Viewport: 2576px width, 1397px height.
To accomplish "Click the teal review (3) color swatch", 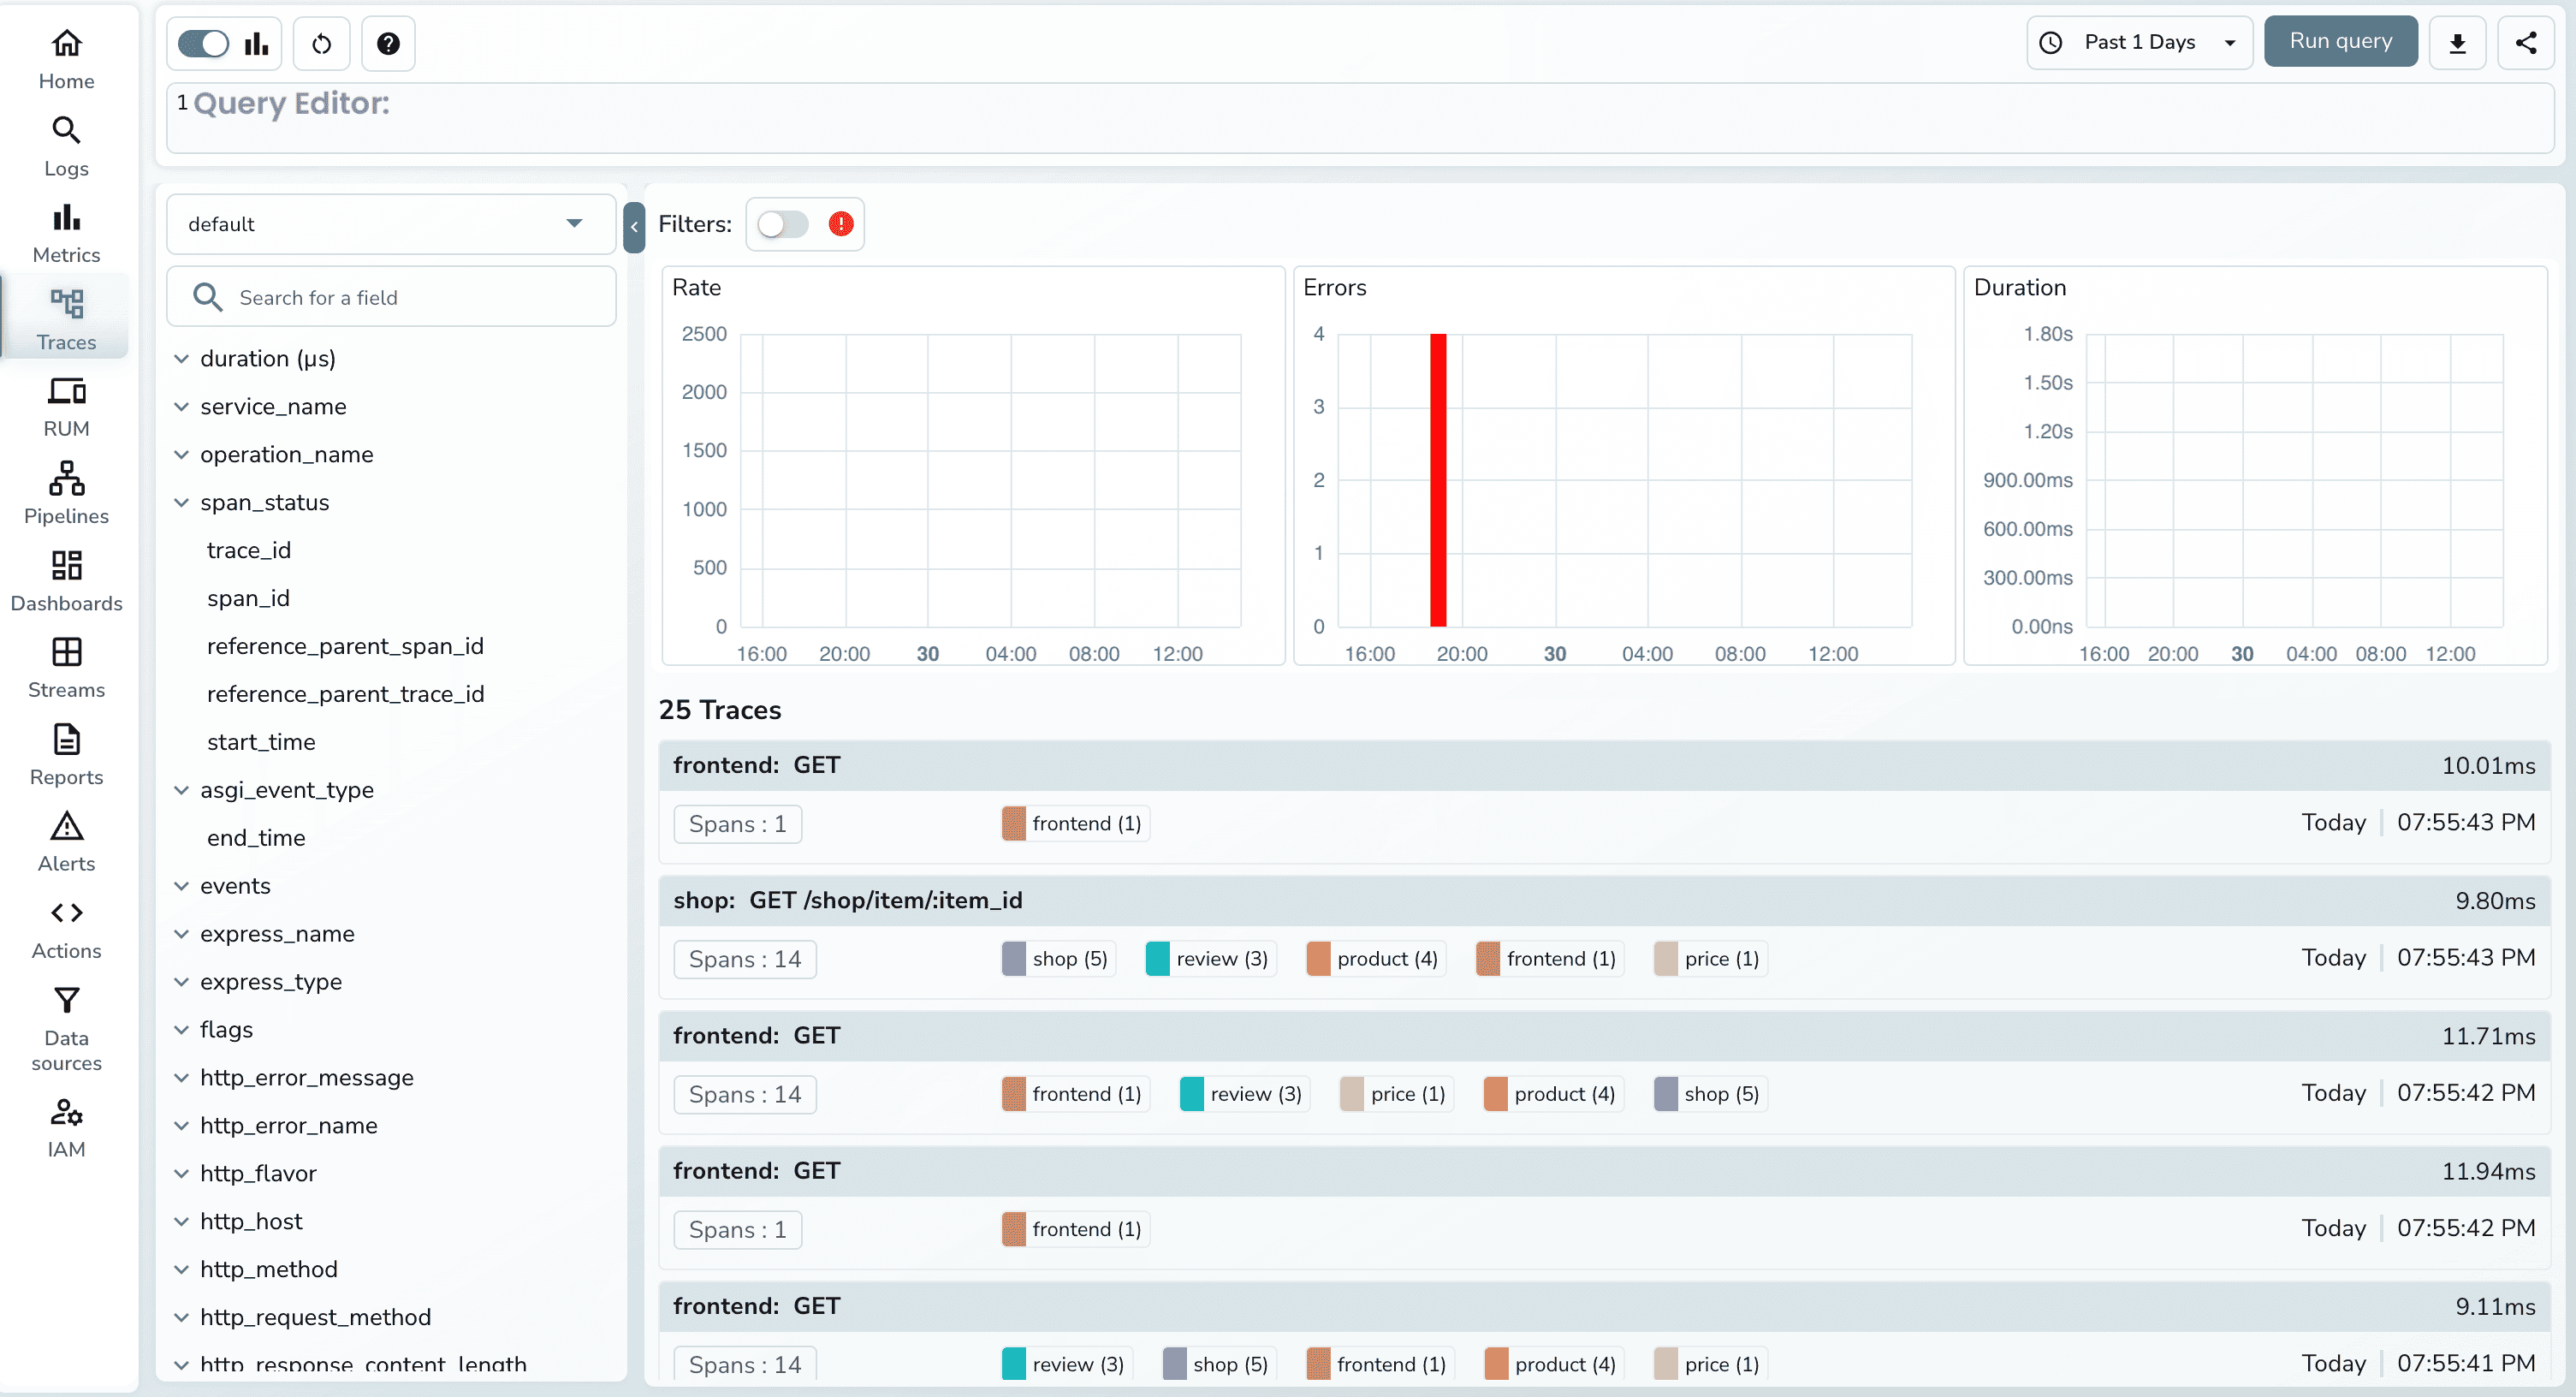I will [1157, 959].
